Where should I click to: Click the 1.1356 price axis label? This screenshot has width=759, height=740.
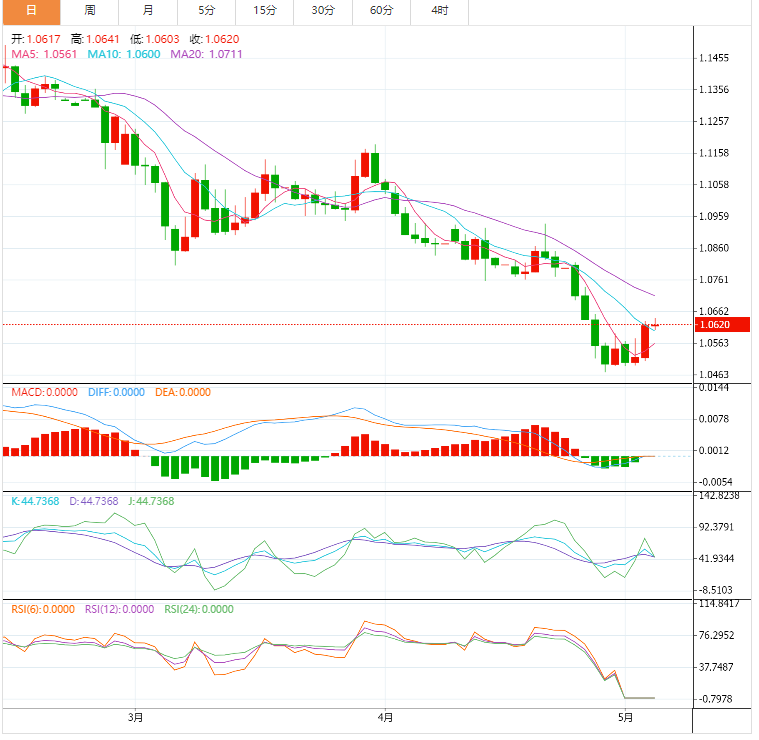coord(713,90)
